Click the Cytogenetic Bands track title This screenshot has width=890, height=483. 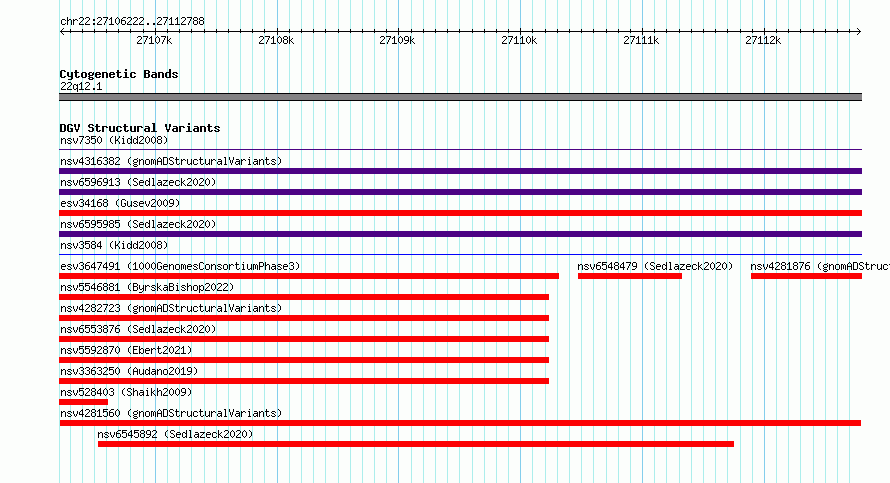click(119, 74)
